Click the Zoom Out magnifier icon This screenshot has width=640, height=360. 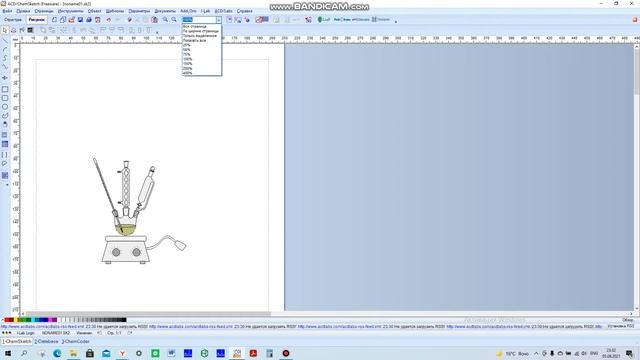coord(174,20)
